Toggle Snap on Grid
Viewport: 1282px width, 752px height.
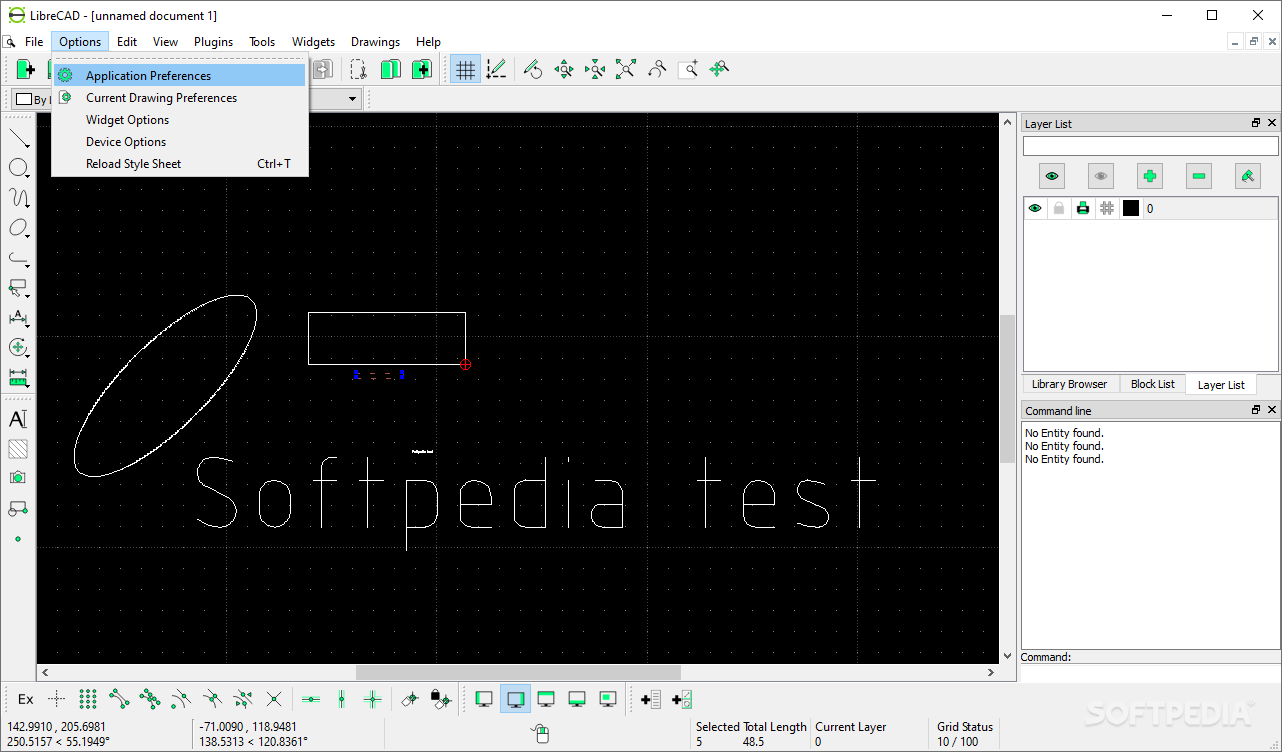[x=88, y=699]
